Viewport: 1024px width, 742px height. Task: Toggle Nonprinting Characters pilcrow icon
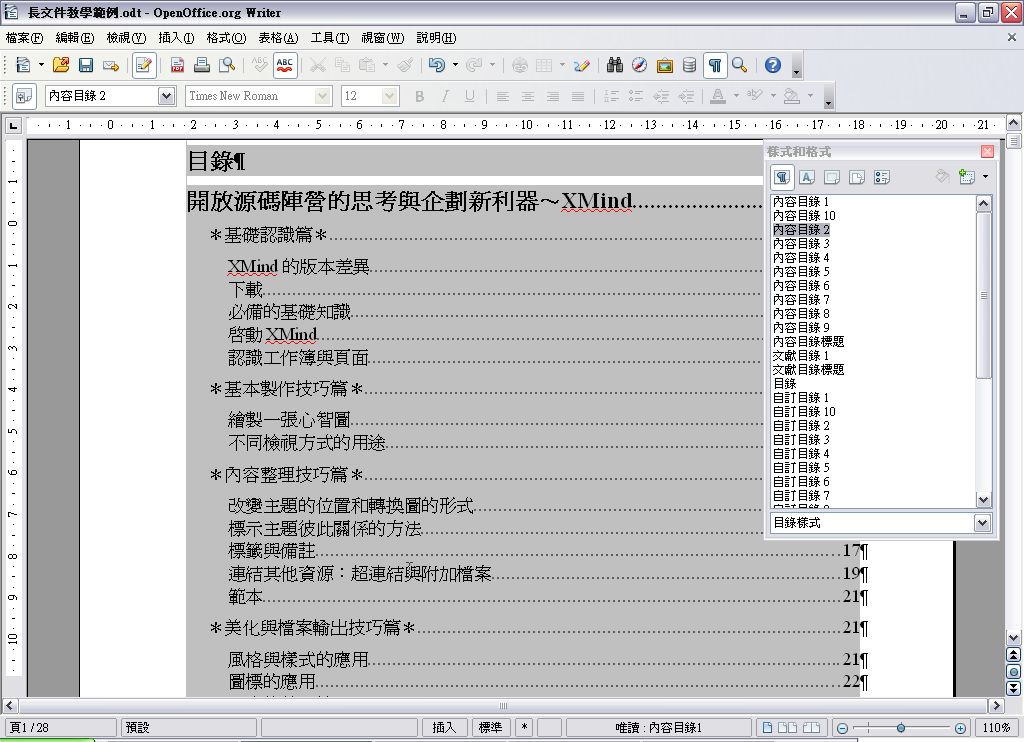[x=715, y=65]
